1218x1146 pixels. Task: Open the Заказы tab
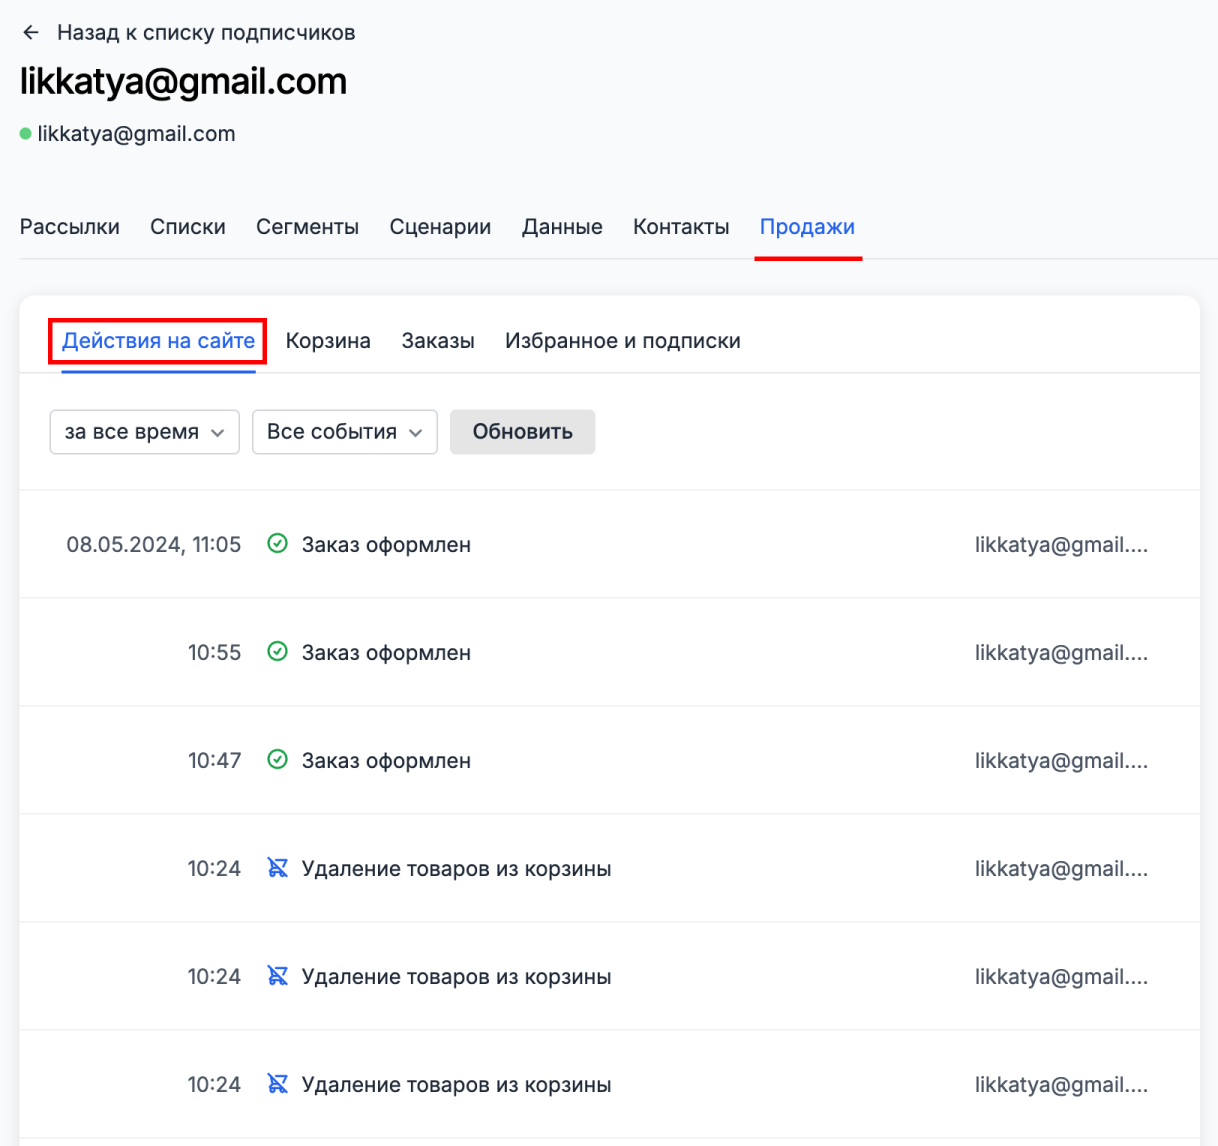tap(438, 341)
